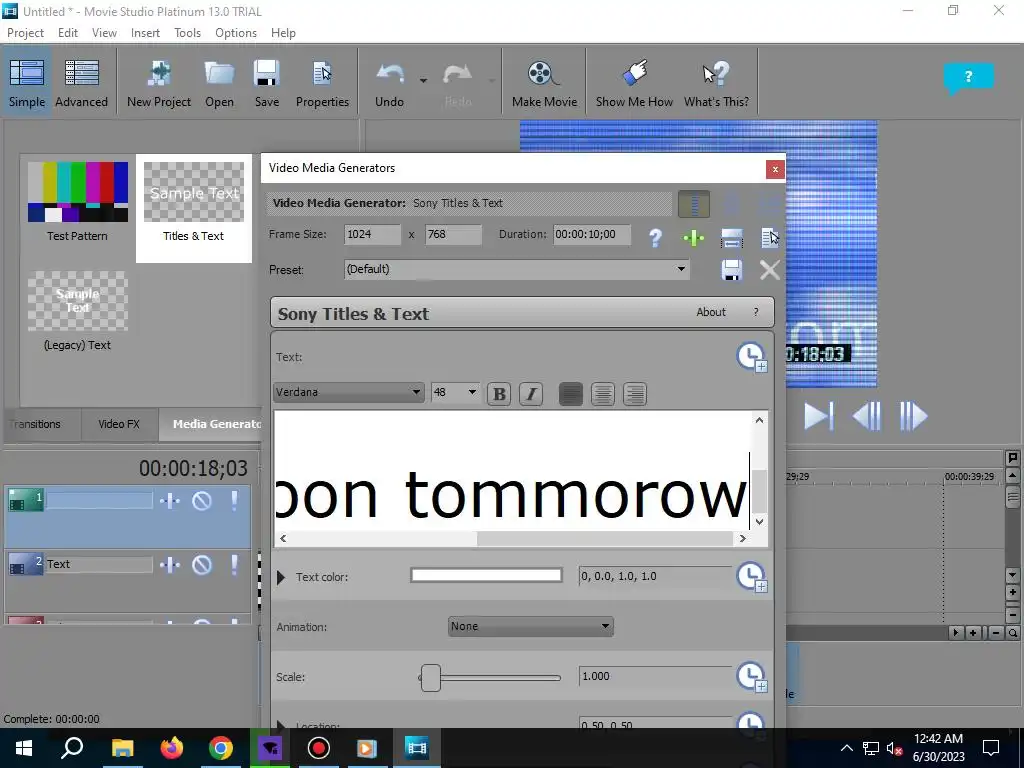Image resolution: width=1024 pixels, height=768 pixels.
Task: Open the Edit menu
Action: [67, 33]
